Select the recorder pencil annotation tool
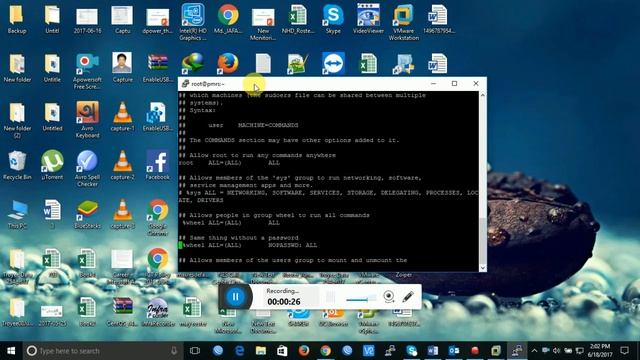 click(408, 296)
